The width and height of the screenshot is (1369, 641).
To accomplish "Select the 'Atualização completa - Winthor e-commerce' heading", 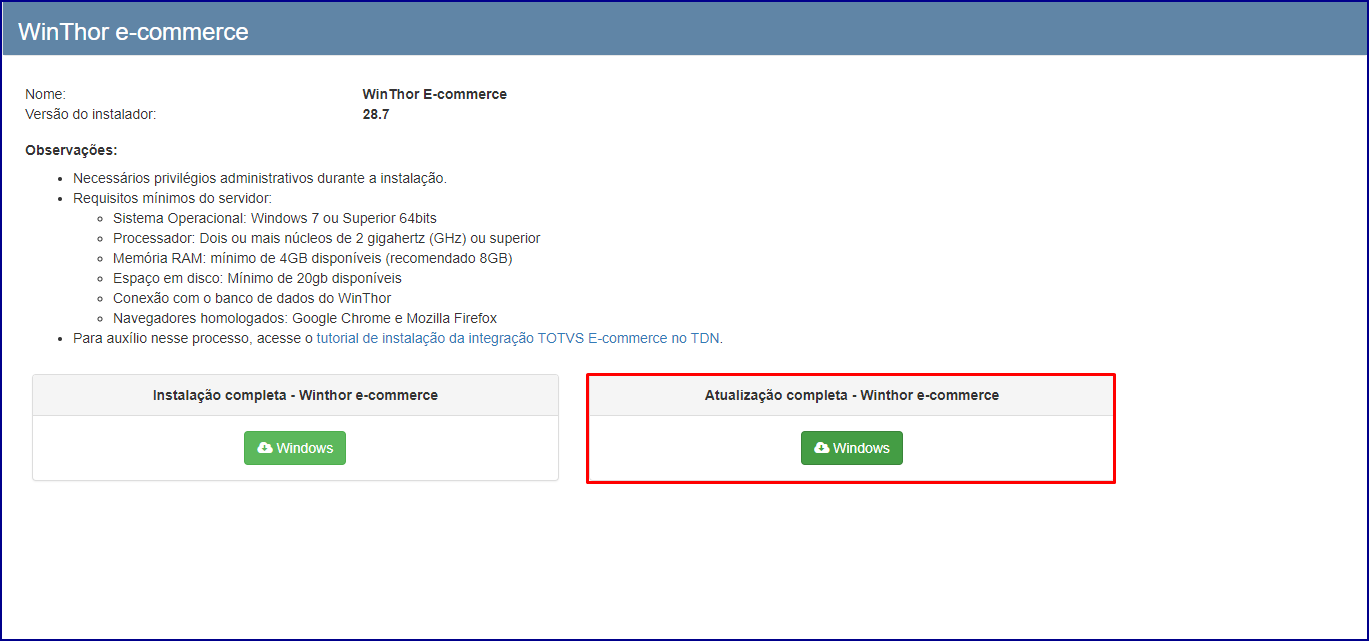I will pyautogui.click(x=851, y=395).
